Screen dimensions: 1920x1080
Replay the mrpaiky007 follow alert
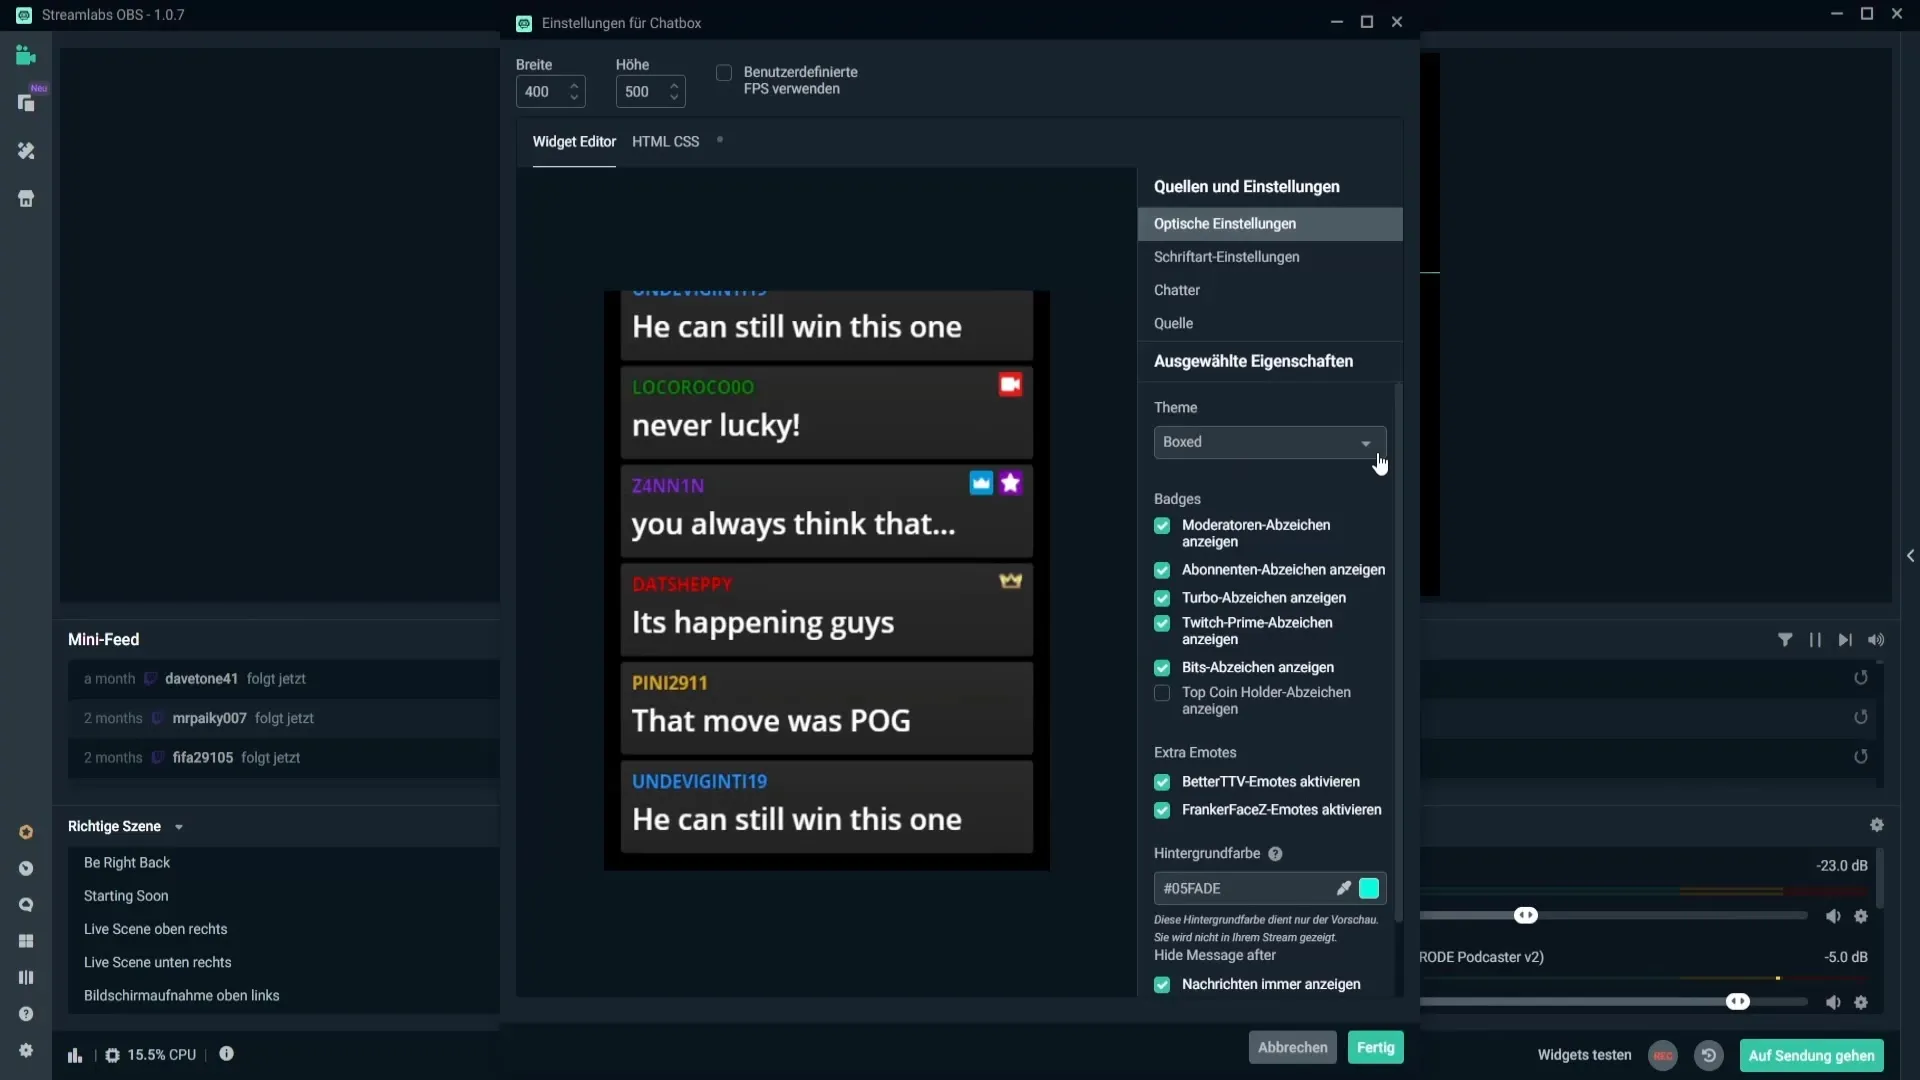(1861, 717)
